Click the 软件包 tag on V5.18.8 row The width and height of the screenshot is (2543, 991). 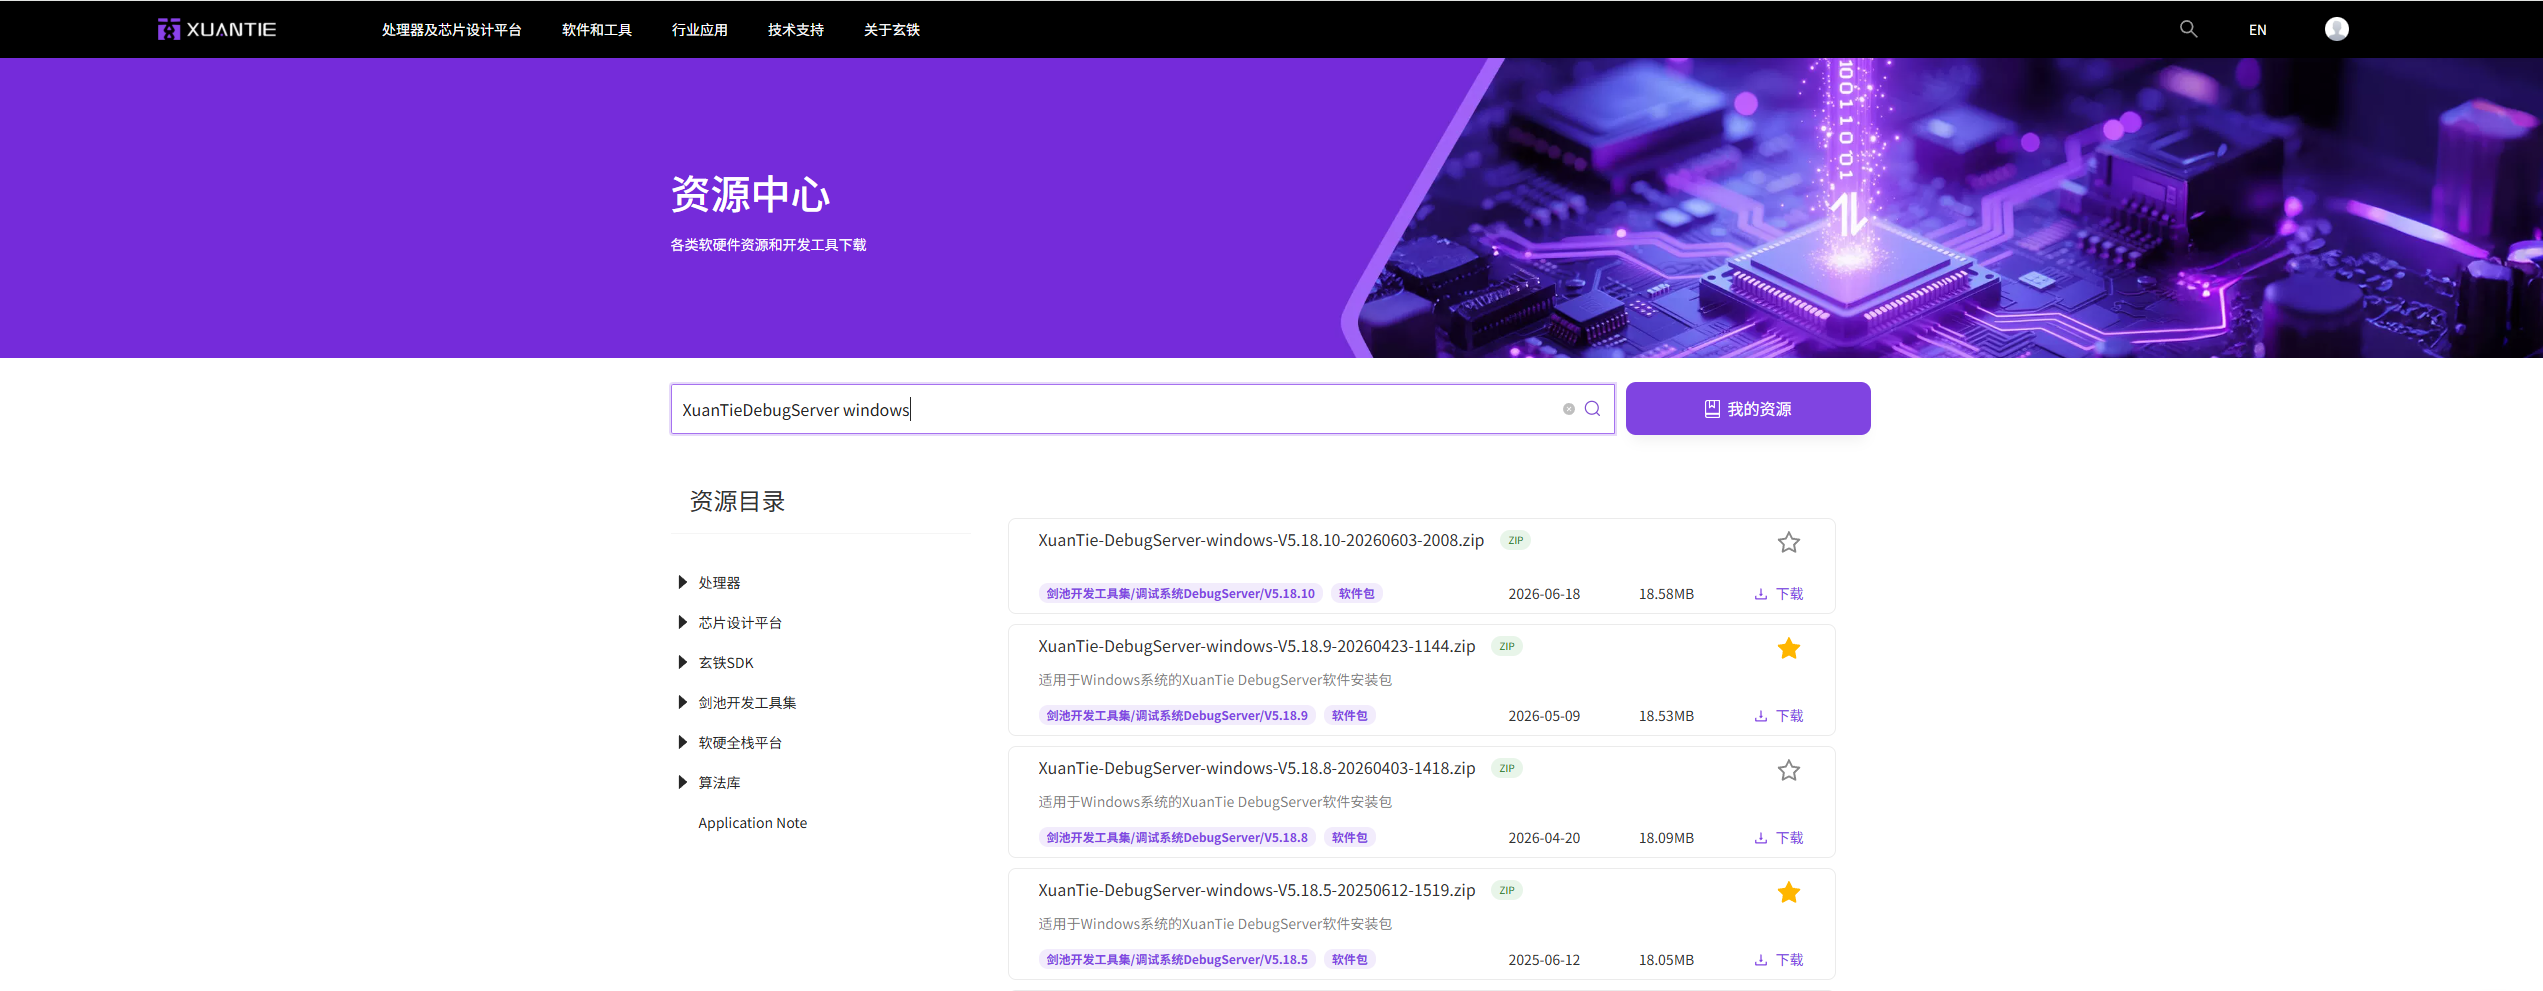[1349, 838]
